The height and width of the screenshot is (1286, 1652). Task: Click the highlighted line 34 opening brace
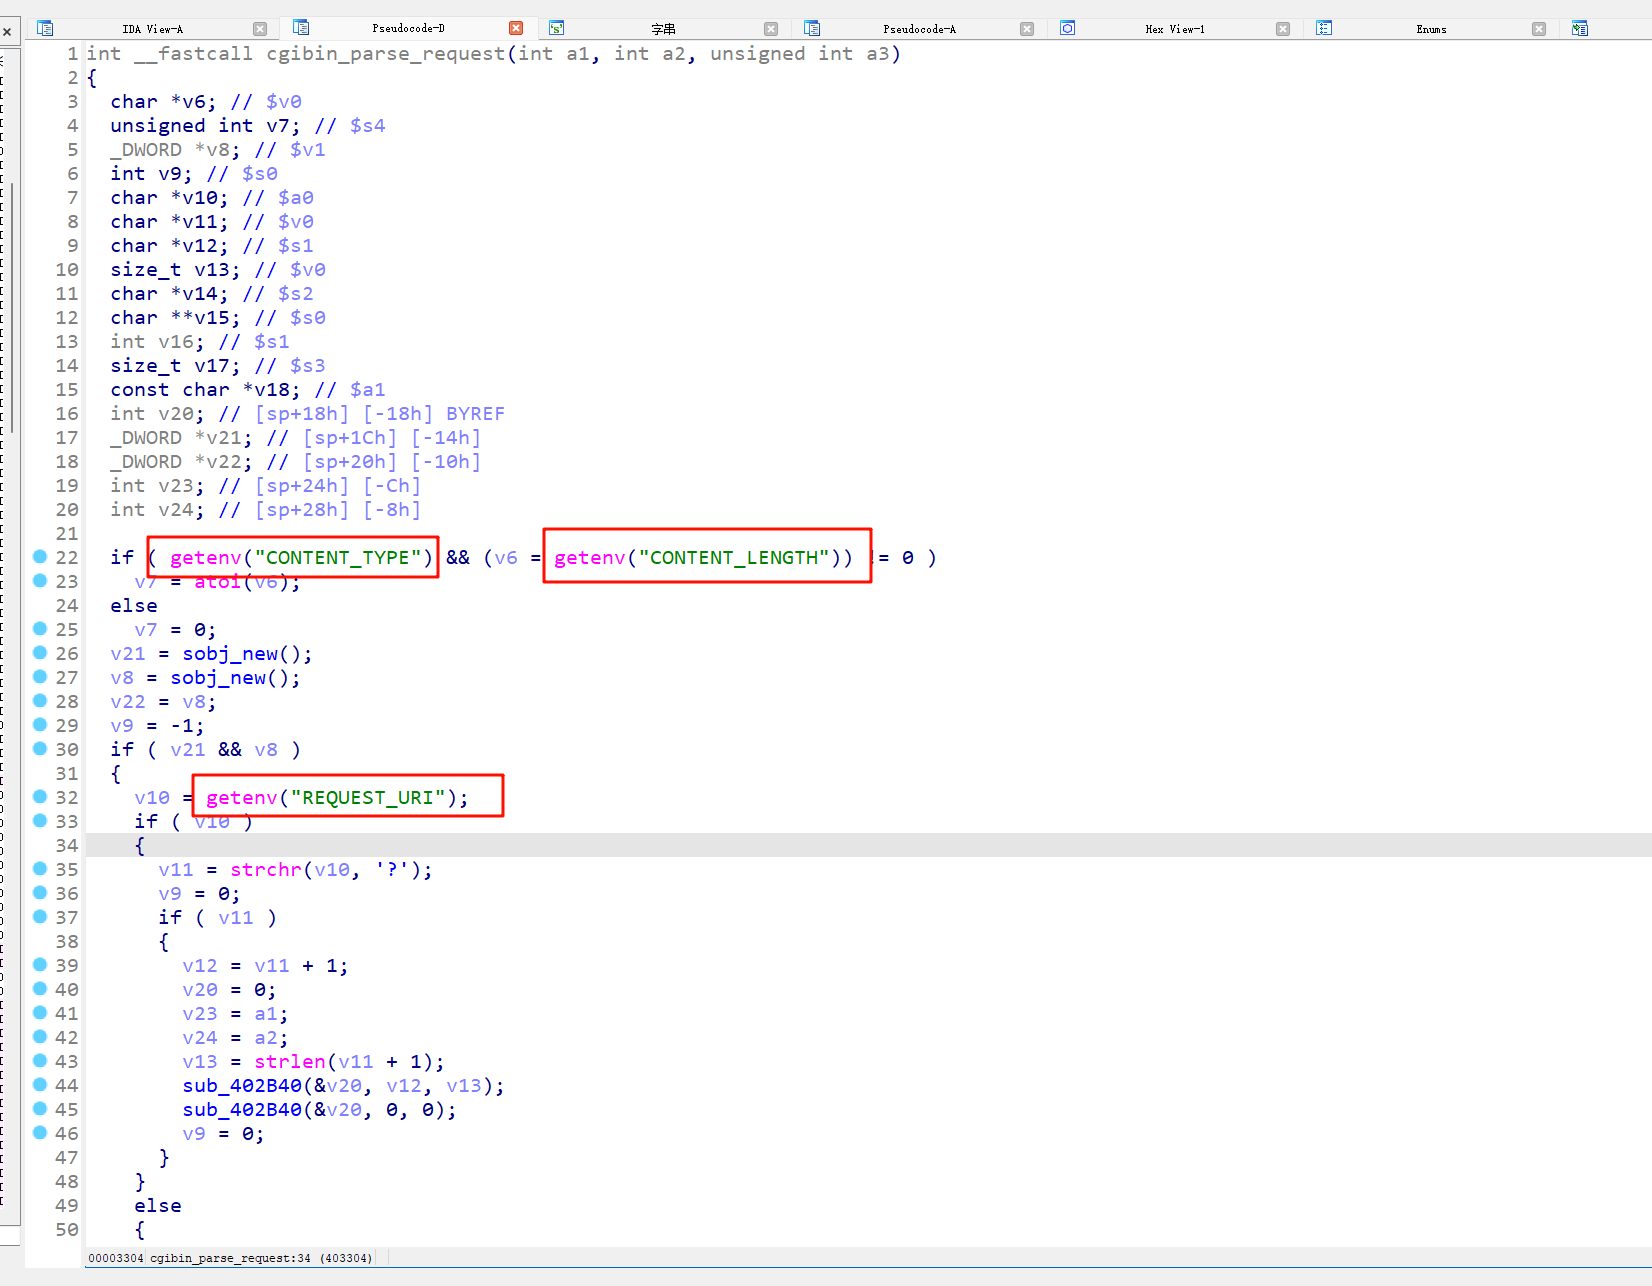[x=140, y=845]
